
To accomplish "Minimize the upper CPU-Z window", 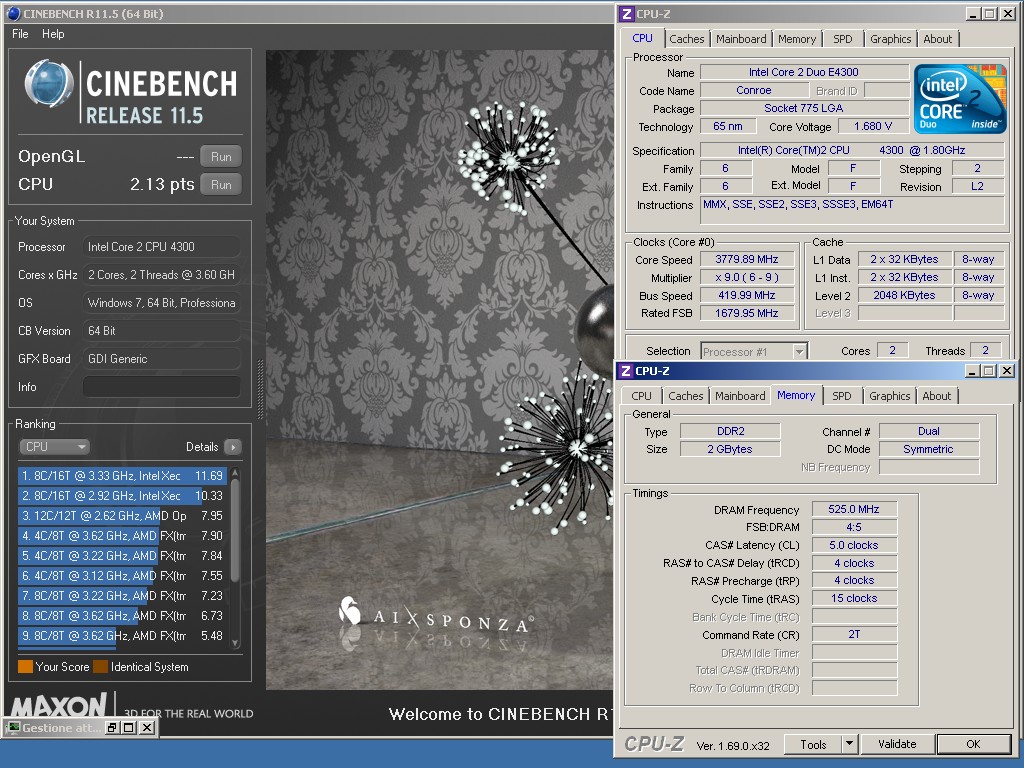I will click(x=972, y=14).
